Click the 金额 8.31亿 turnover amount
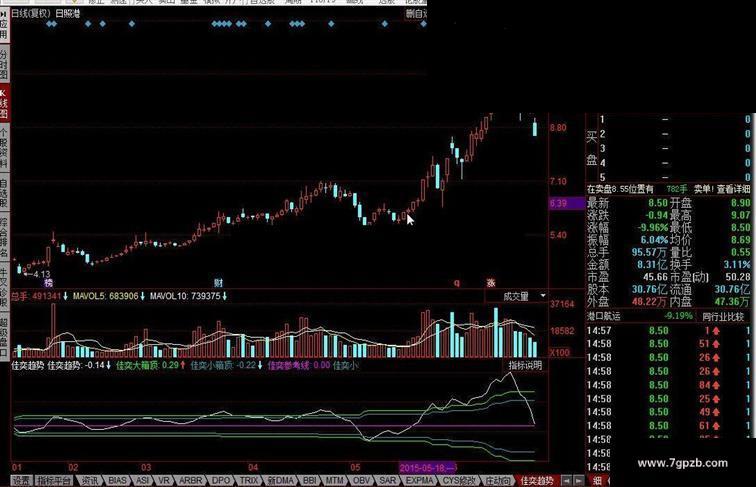Screen dimensions: 756x487 653,265
